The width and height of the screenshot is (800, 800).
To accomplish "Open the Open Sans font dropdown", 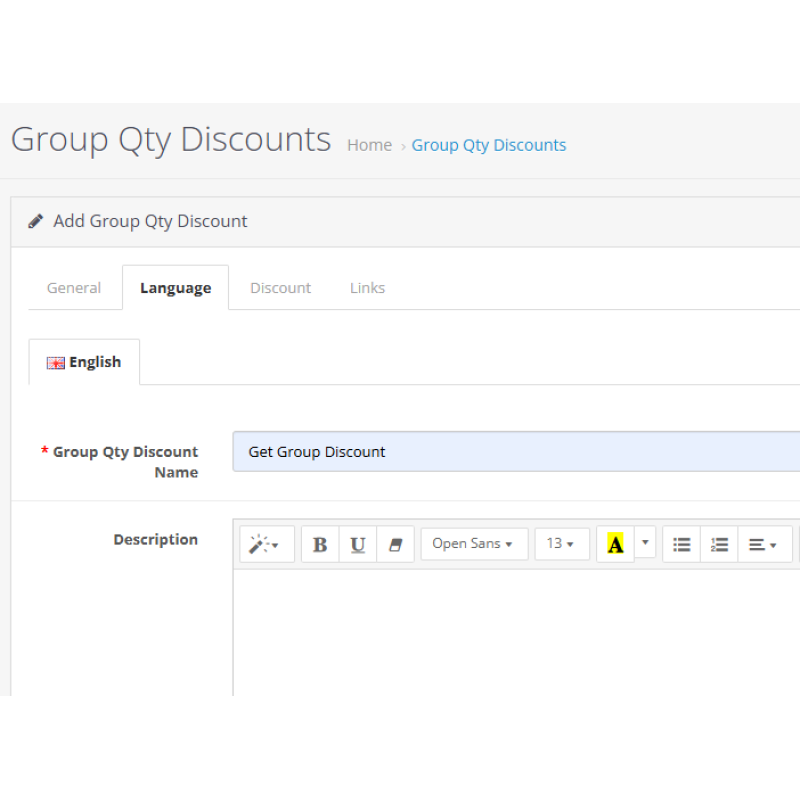I will pos(473,544).
